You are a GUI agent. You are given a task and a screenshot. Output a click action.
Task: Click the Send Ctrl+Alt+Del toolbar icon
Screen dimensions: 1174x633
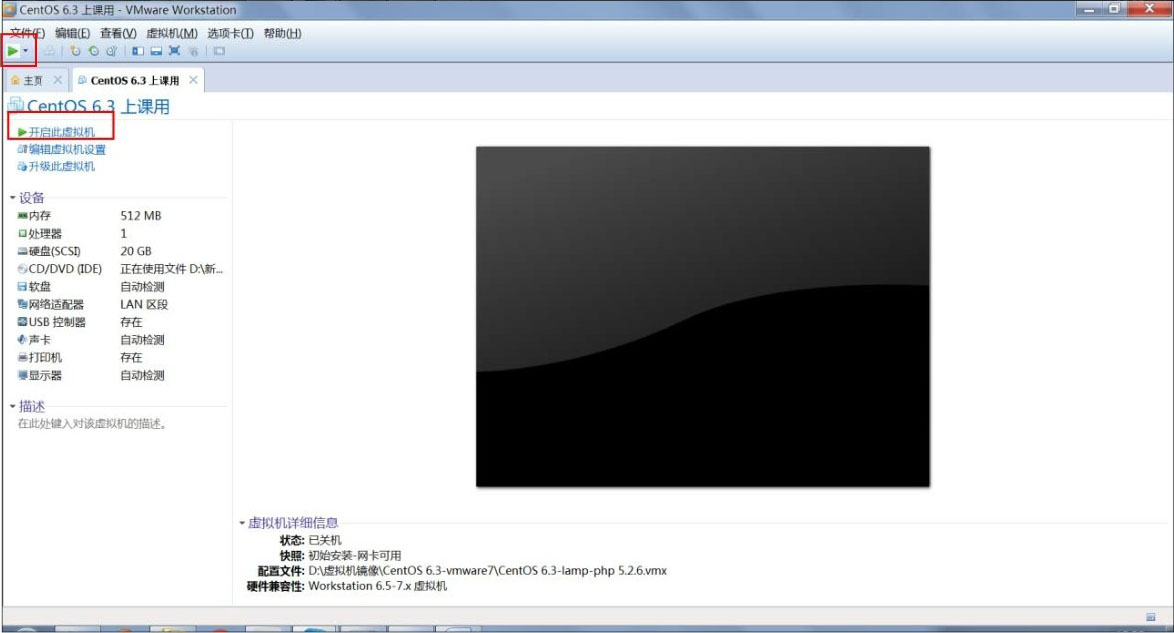49,51
